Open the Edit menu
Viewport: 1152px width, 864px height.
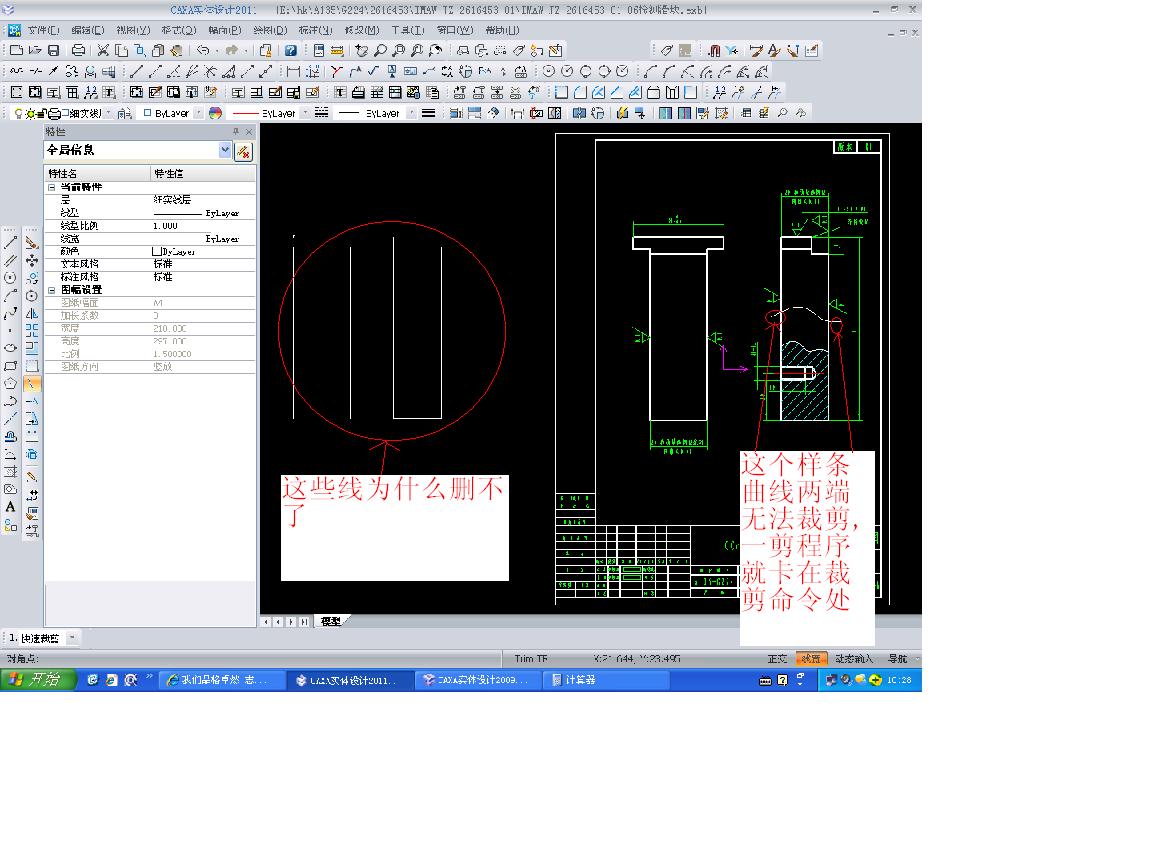(87, 30)
